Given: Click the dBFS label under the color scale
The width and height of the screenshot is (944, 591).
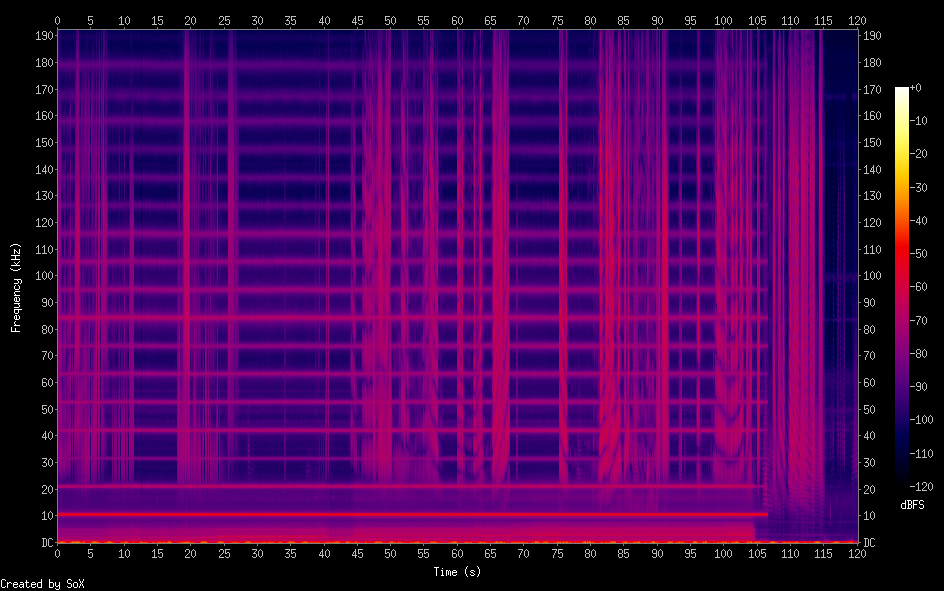Looking at the screenshot, I should coord(912,505).
